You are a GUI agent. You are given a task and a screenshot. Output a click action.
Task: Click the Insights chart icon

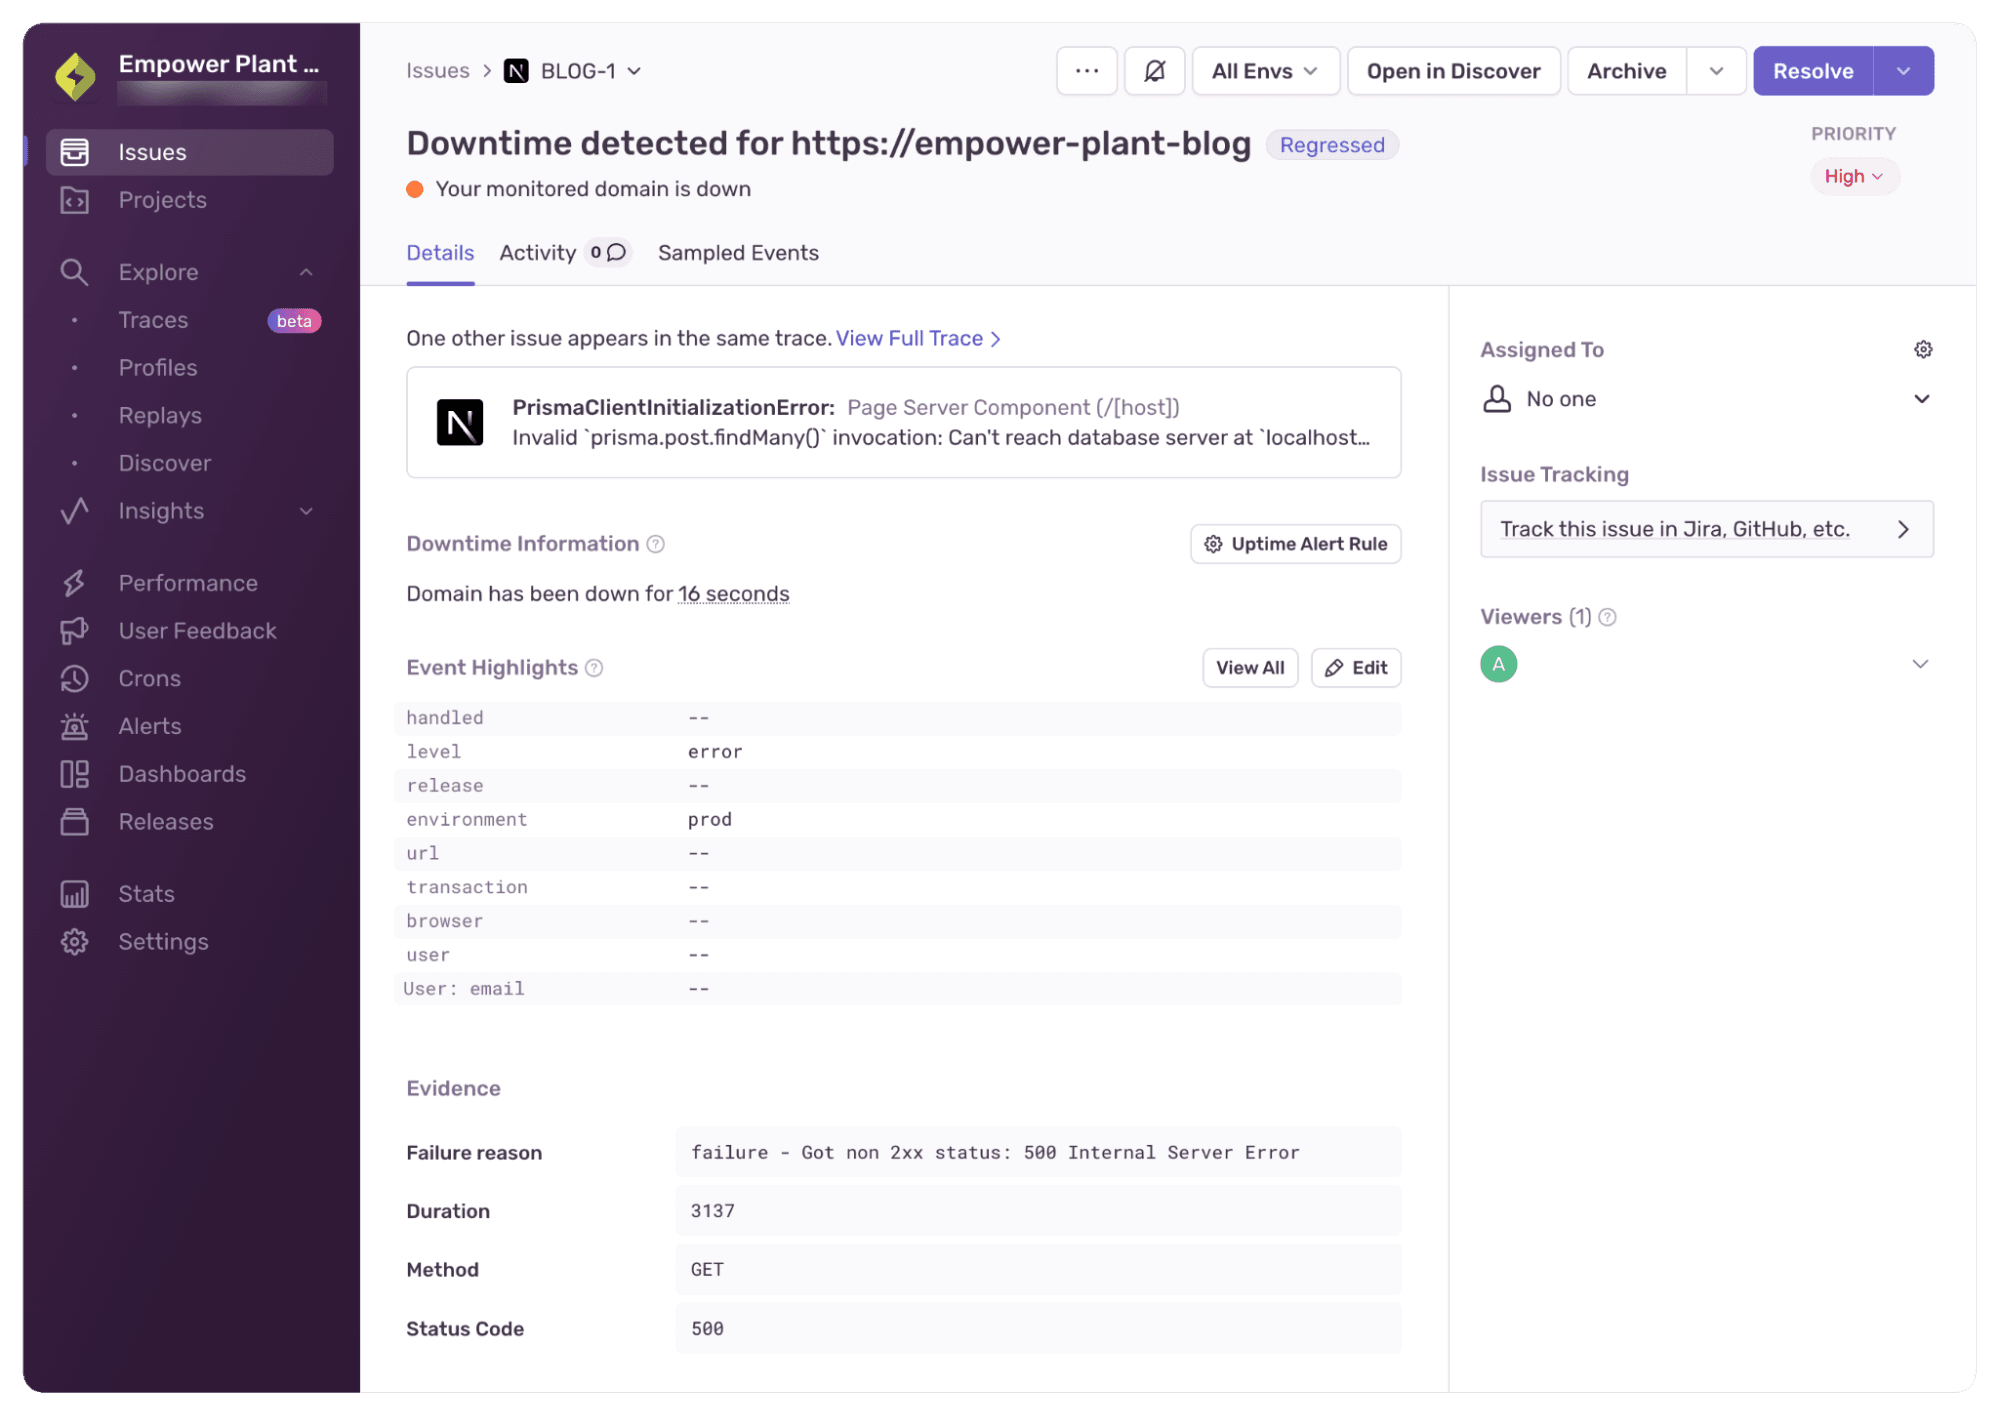(74, 511)
